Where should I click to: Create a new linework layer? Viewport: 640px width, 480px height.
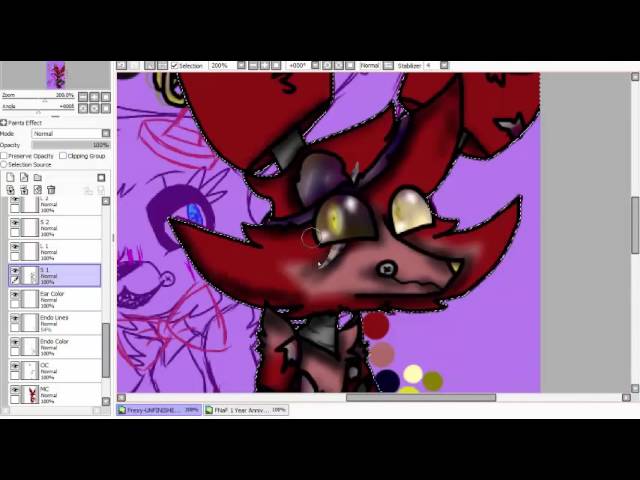(24, 177)
